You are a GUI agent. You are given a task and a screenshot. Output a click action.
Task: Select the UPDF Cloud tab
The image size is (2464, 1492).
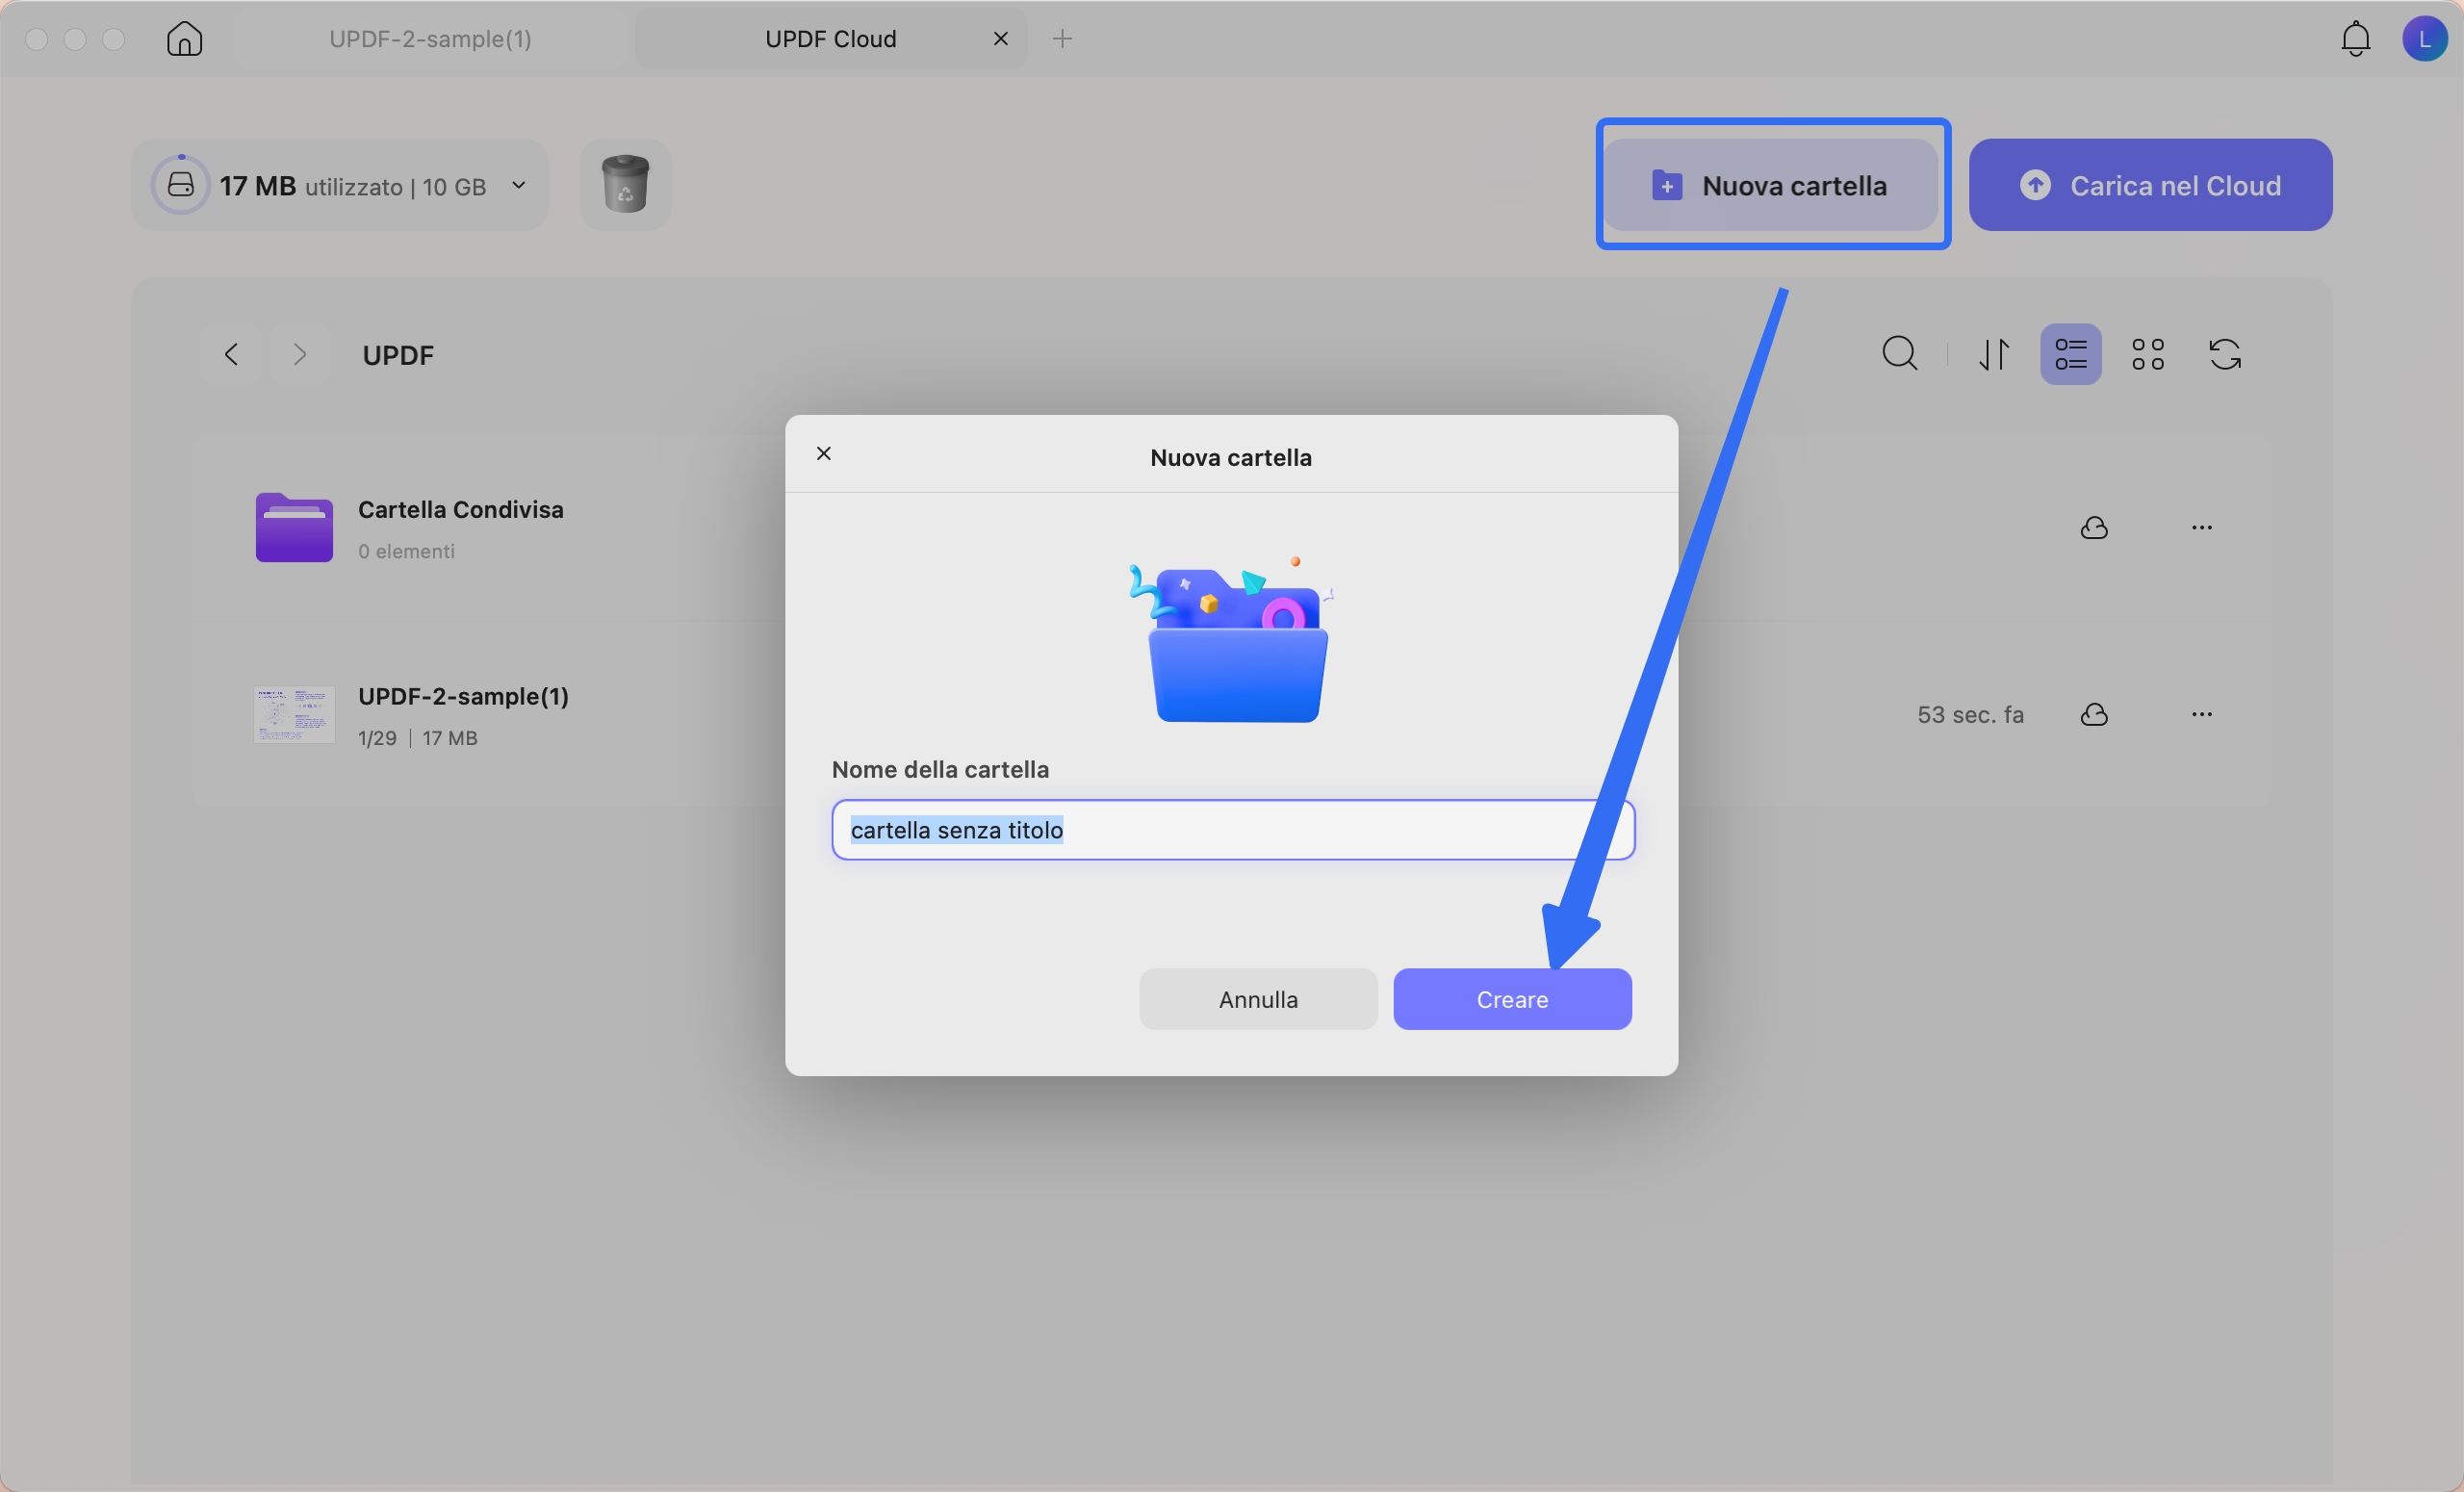tap(830, 39)
